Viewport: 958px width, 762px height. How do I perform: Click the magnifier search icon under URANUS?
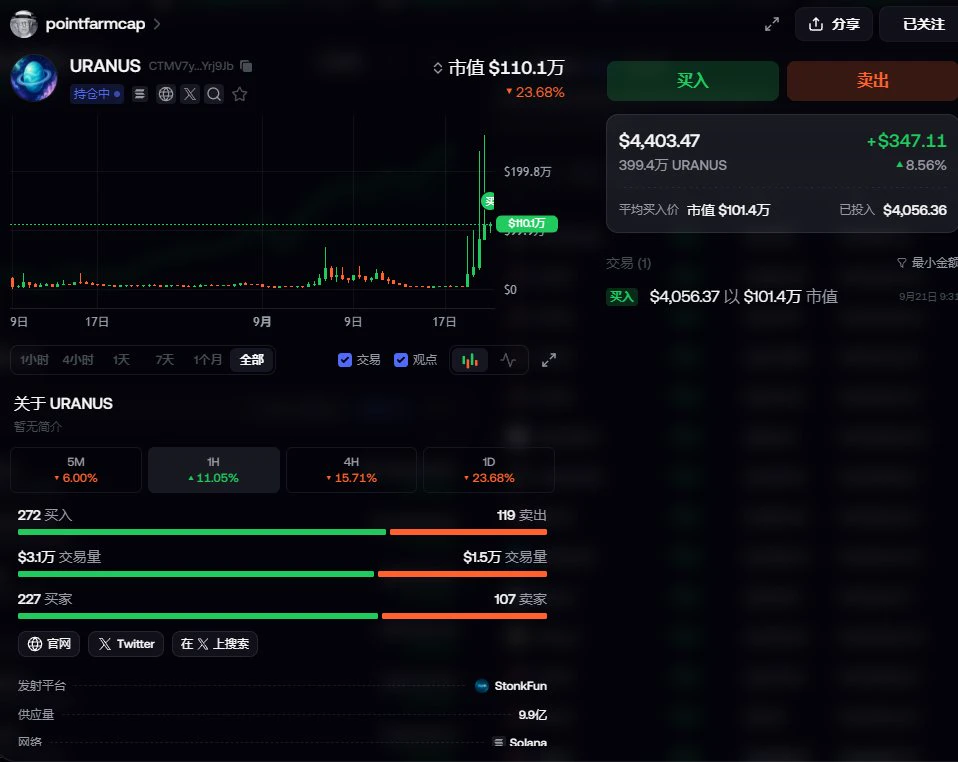click(x=214, y=94)
